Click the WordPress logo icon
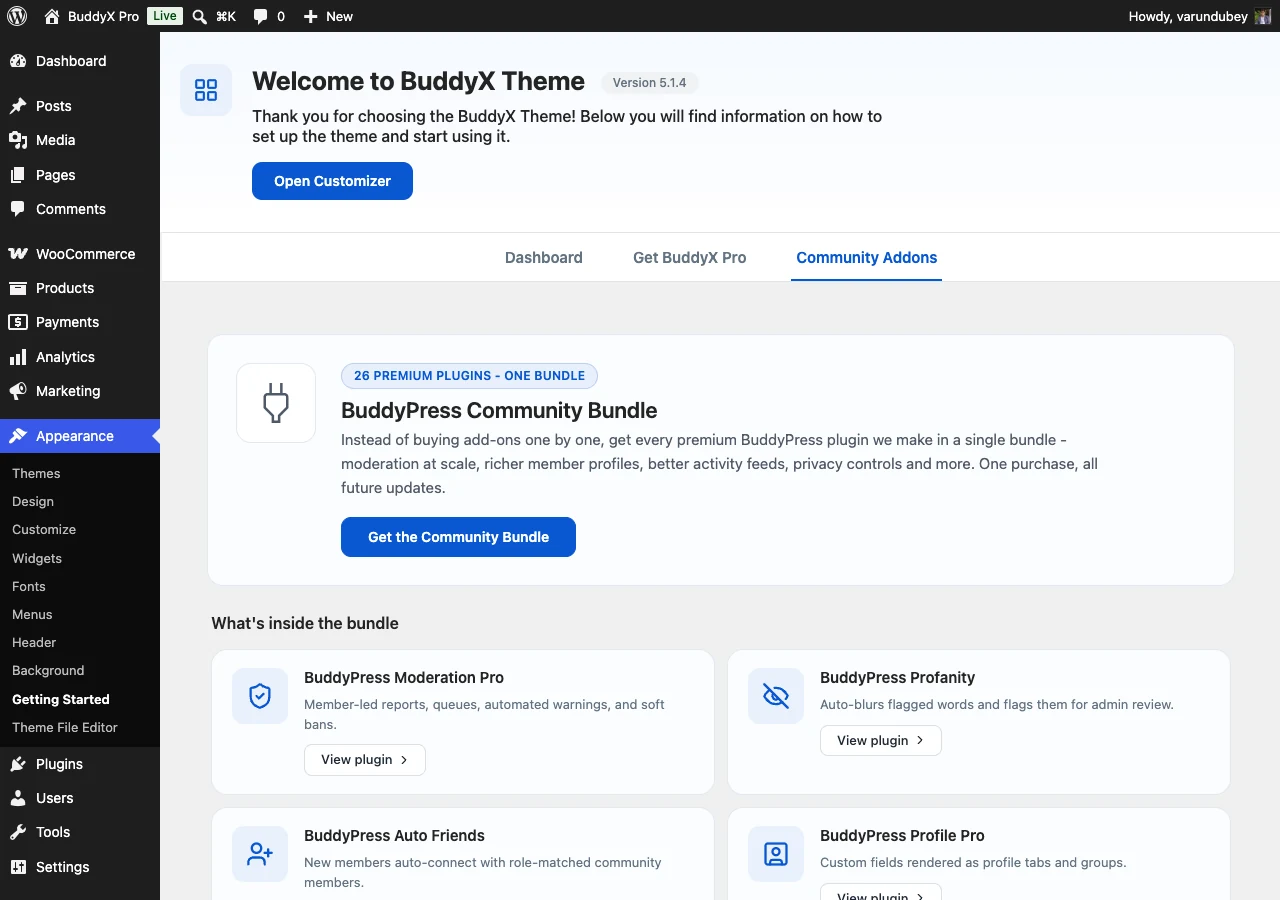Screen dimensions: 1280x900 click(x=17, y=16)
